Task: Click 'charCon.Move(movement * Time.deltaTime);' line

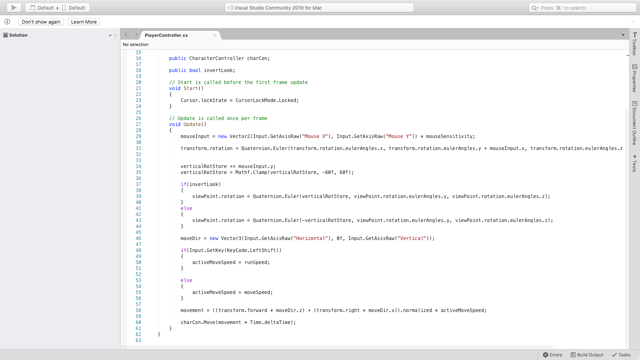Action: click(x=238, y=322)
